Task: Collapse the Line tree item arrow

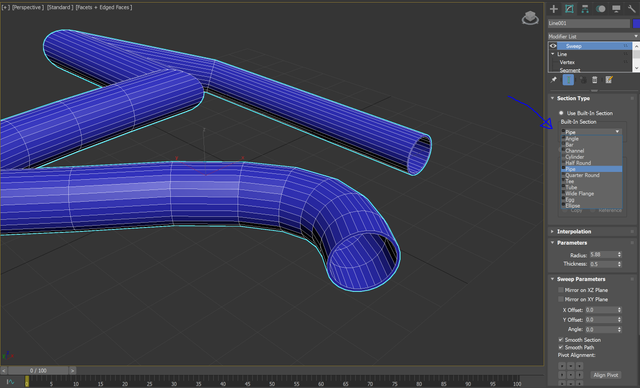Action: click(553, 54)
